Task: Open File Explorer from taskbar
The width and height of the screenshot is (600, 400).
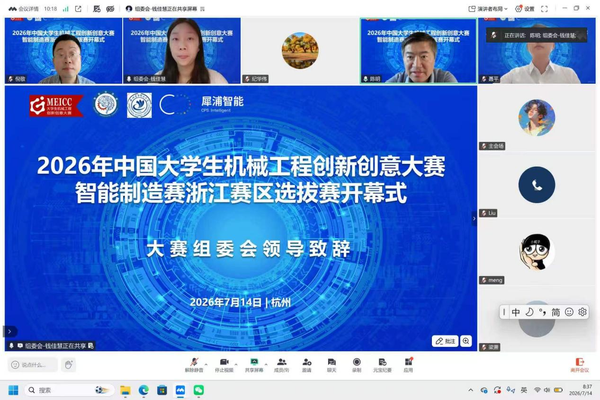Action: click(125, 390)
